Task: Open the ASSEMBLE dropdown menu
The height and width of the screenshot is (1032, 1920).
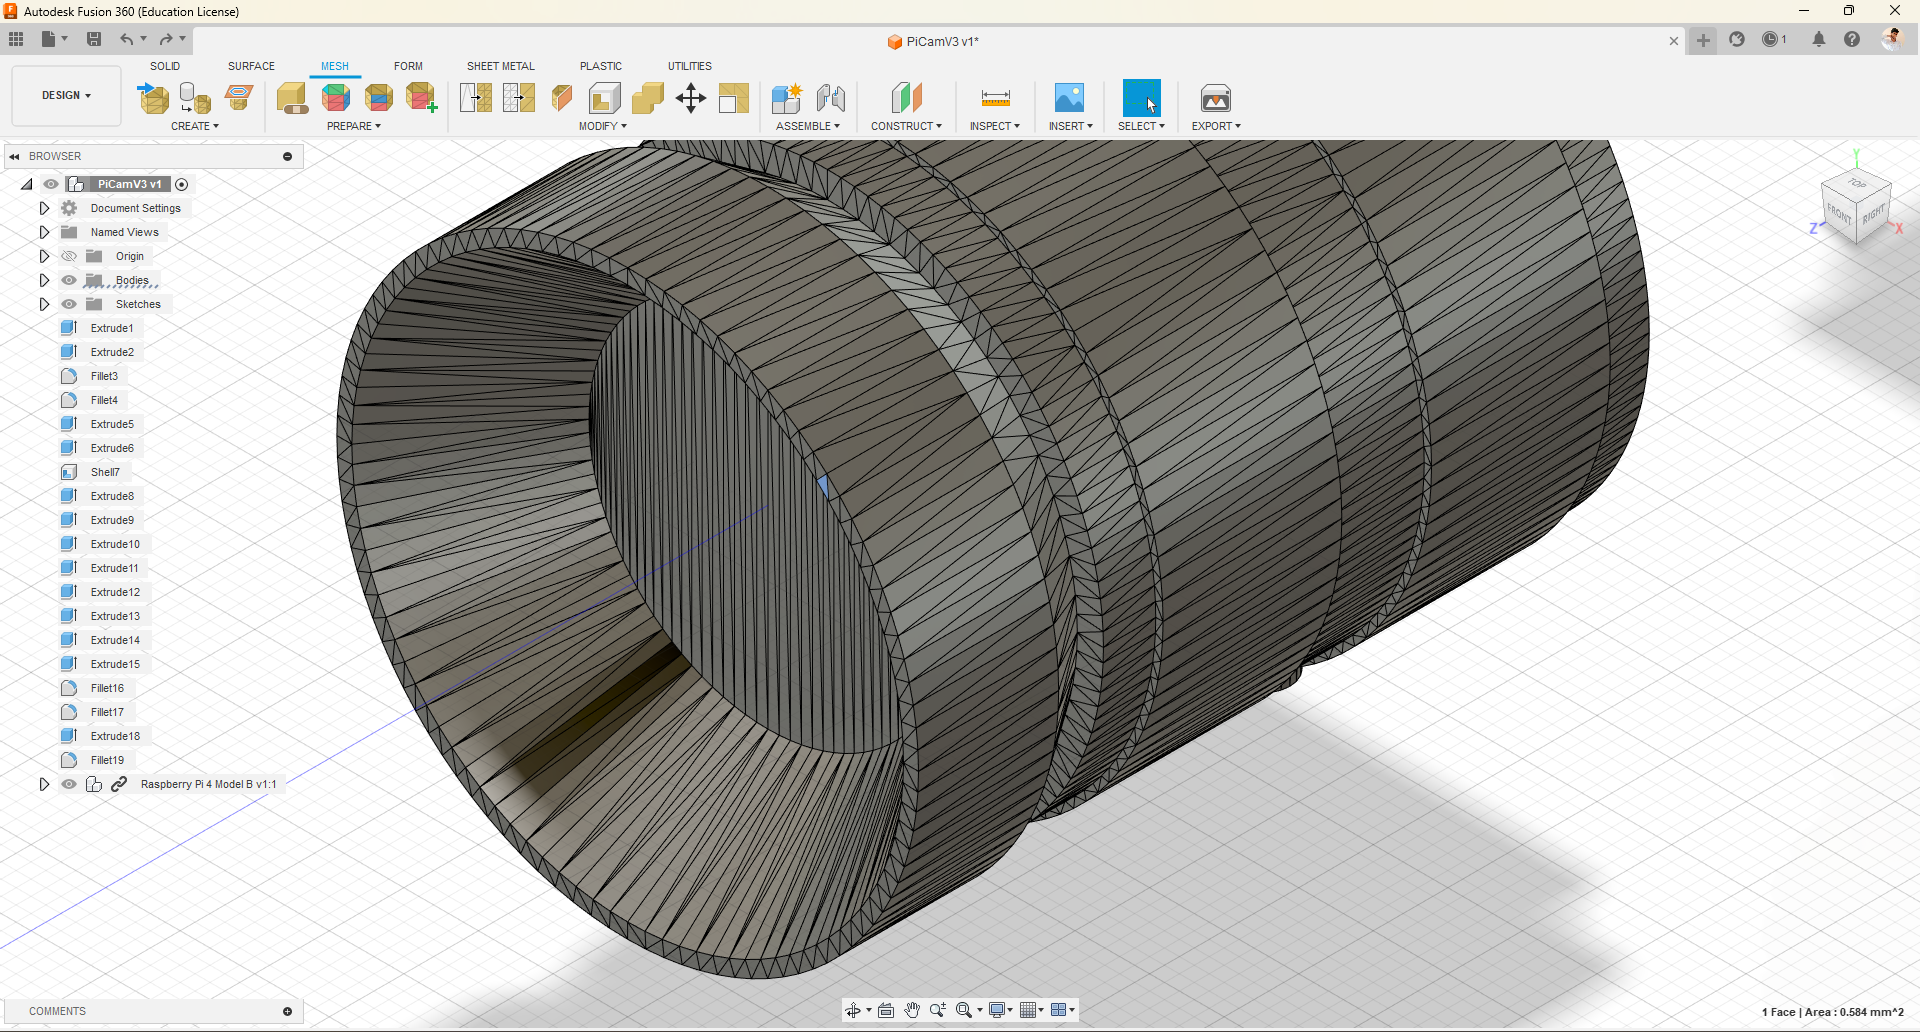Action: tap(808, 126)
